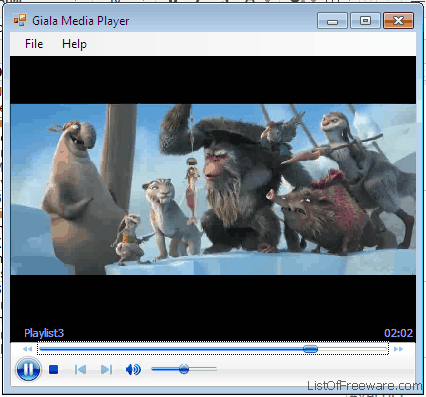The height and width of the screenshot is (397, 426).
Task: Open the Help menu
Action: [74, 44]
